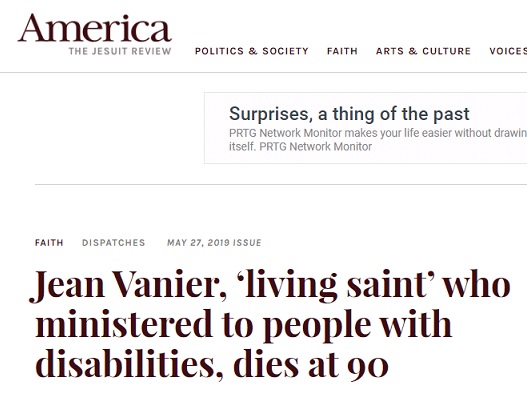
Task: Open the Voices navigation item
Action: point(508,51)
